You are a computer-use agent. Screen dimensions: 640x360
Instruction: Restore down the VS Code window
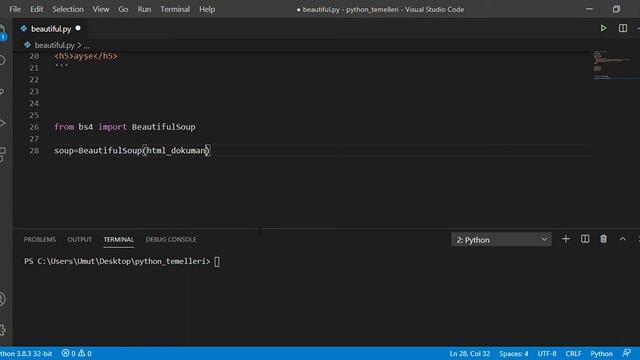(x=616, y=9)
